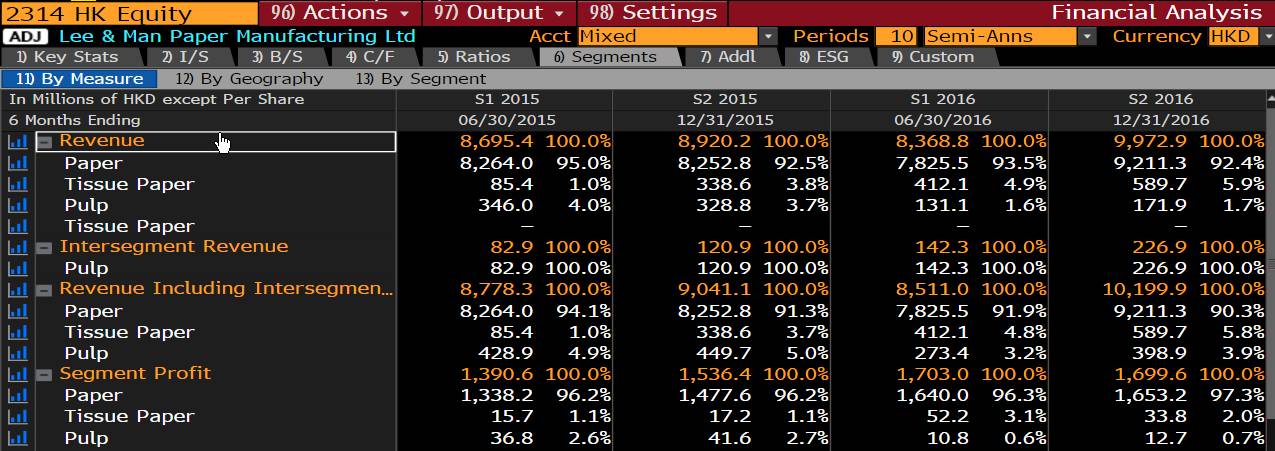Switch to the ESG tab
This screenshot has width=1275, height=451.
824,57
